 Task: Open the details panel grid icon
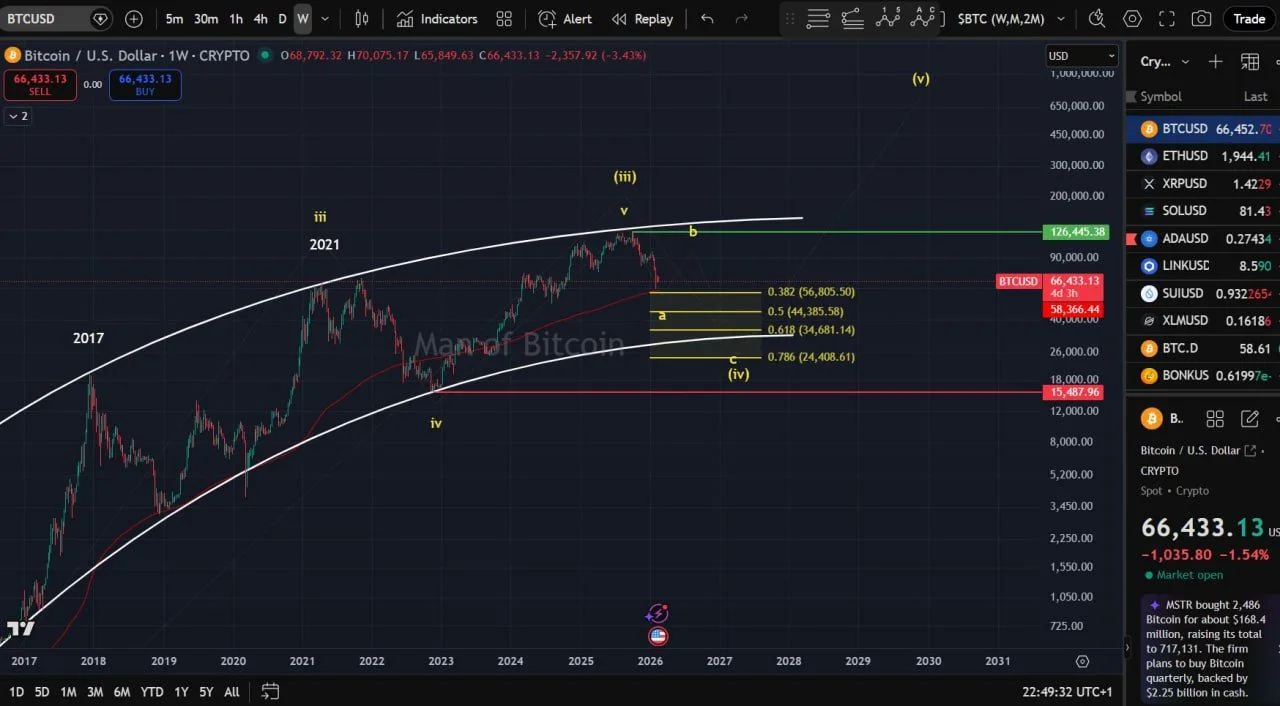click(1215, 419)
